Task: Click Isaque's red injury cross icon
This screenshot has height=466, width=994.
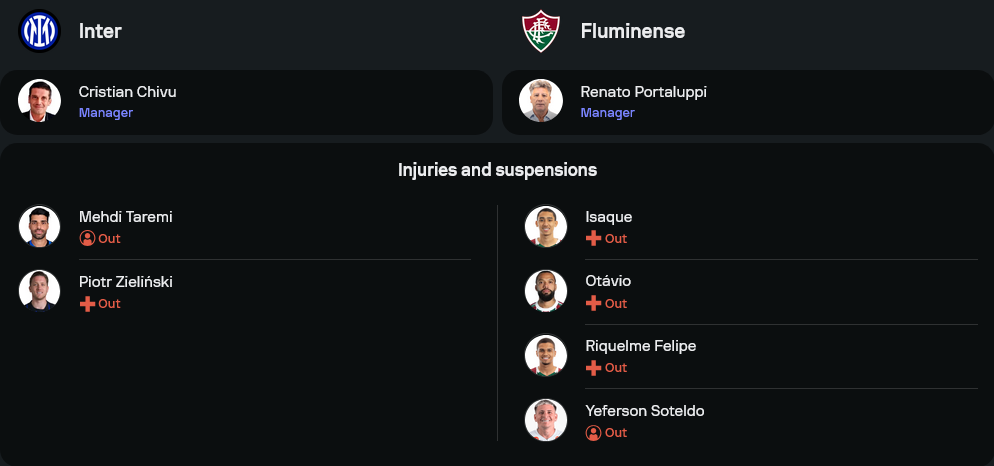Action: pyautogui.click(x=593, y=239)
